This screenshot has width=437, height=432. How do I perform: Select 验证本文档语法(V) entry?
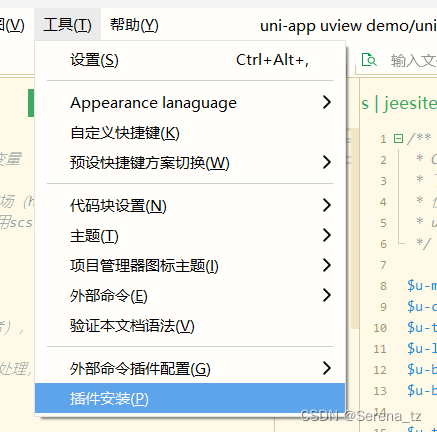coord(190,326)
